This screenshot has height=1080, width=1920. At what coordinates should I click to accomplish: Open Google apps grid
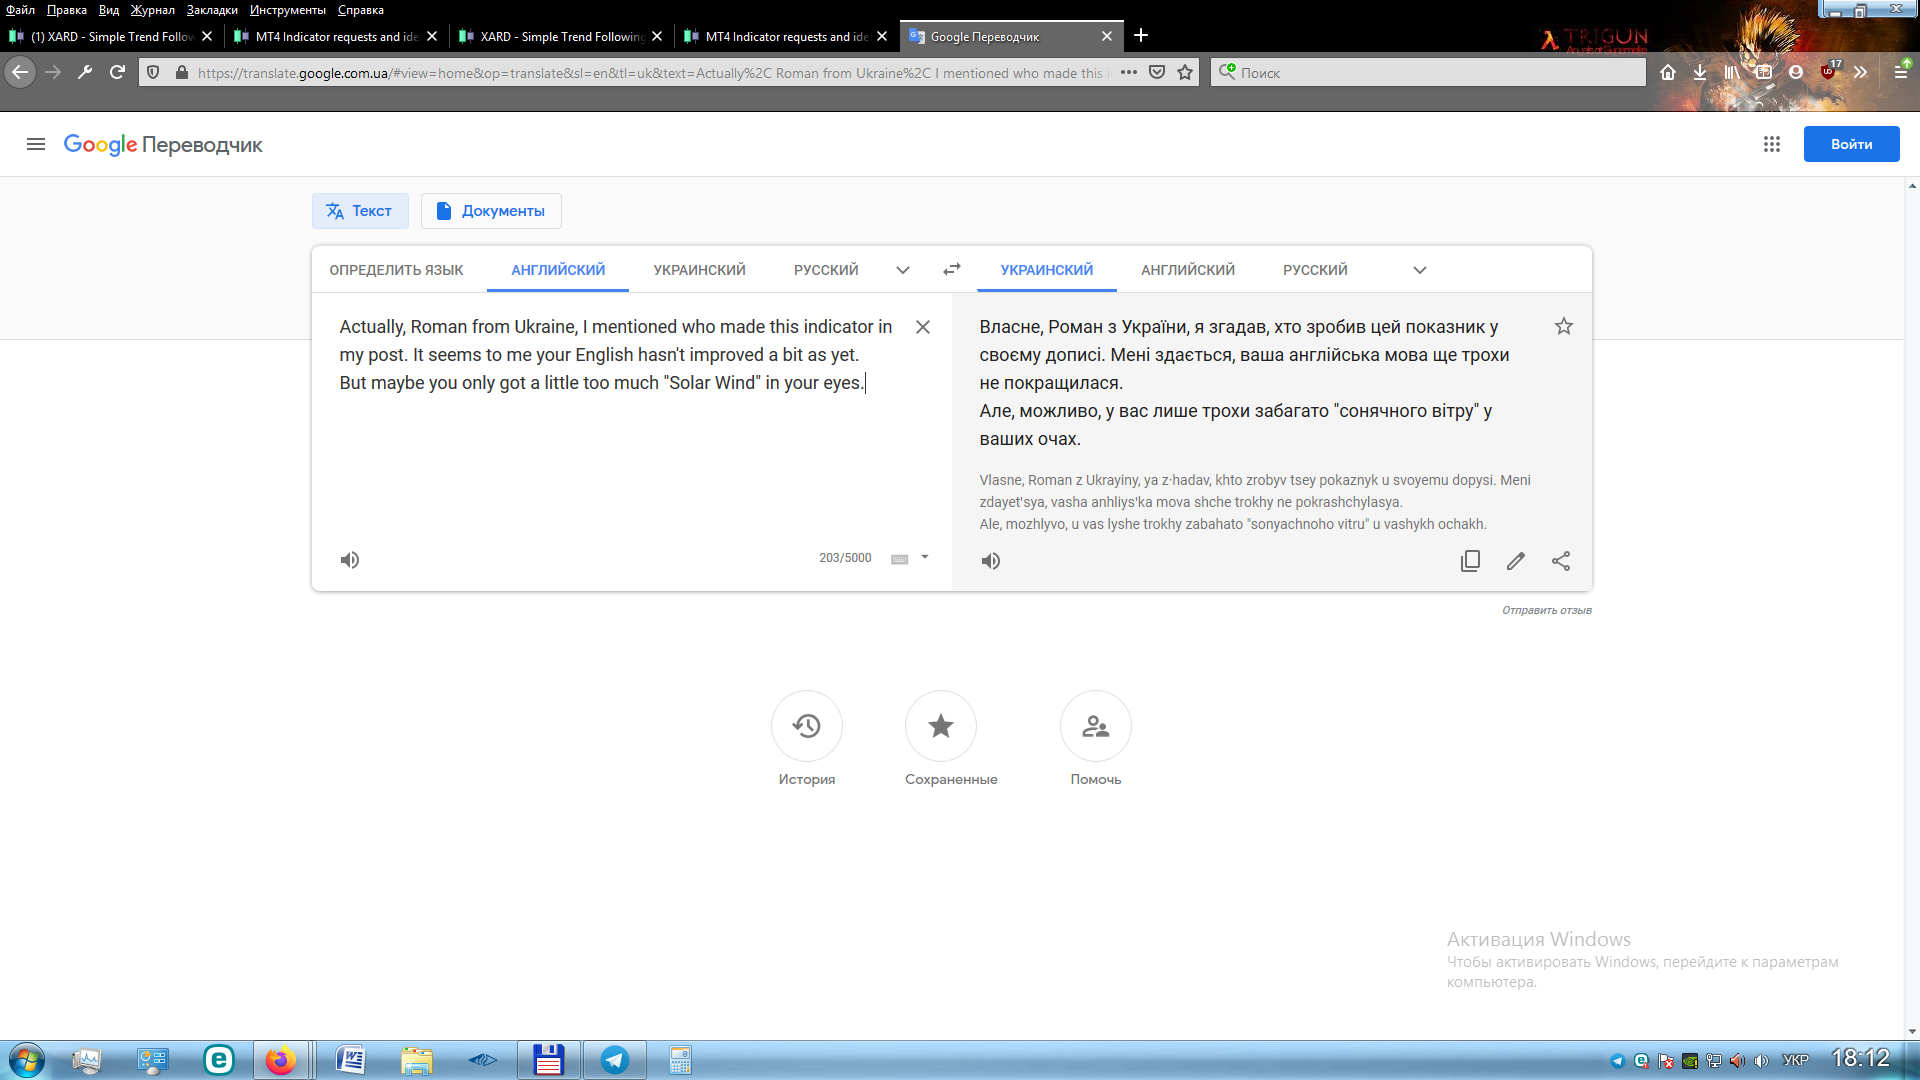(1771, 144)
